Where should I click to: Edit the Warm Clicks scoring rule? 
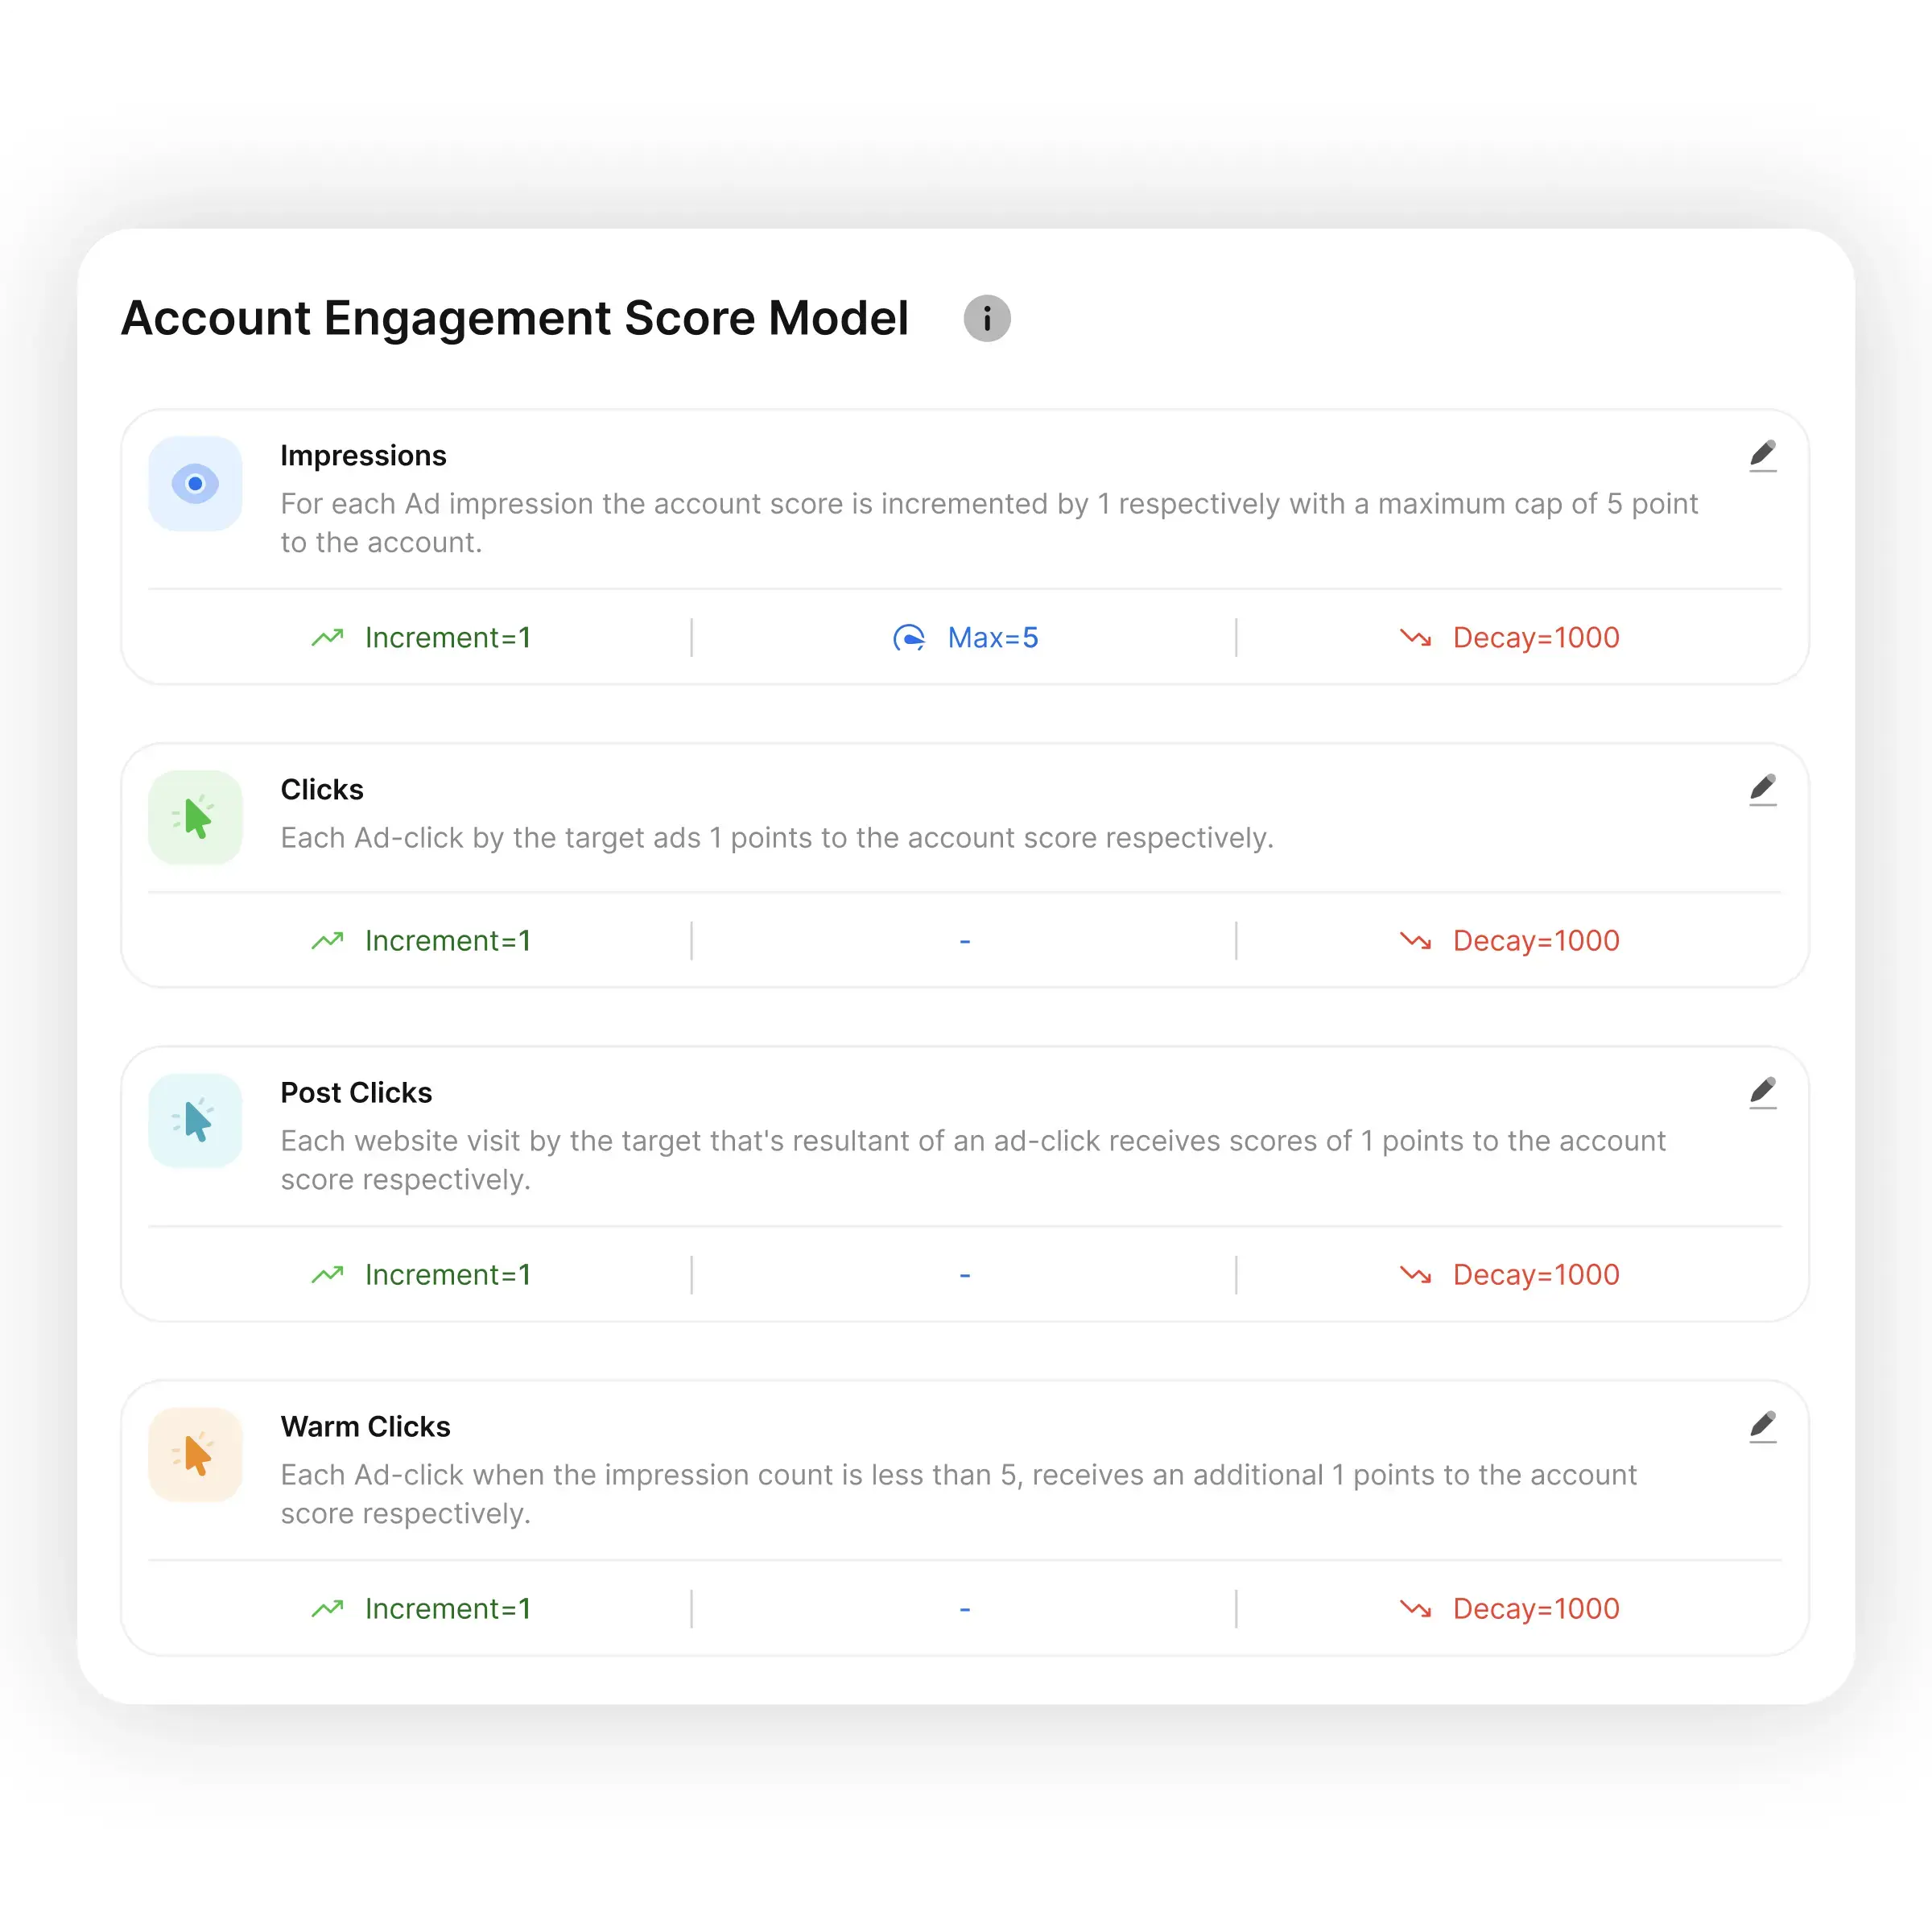coord(1762,1426)
